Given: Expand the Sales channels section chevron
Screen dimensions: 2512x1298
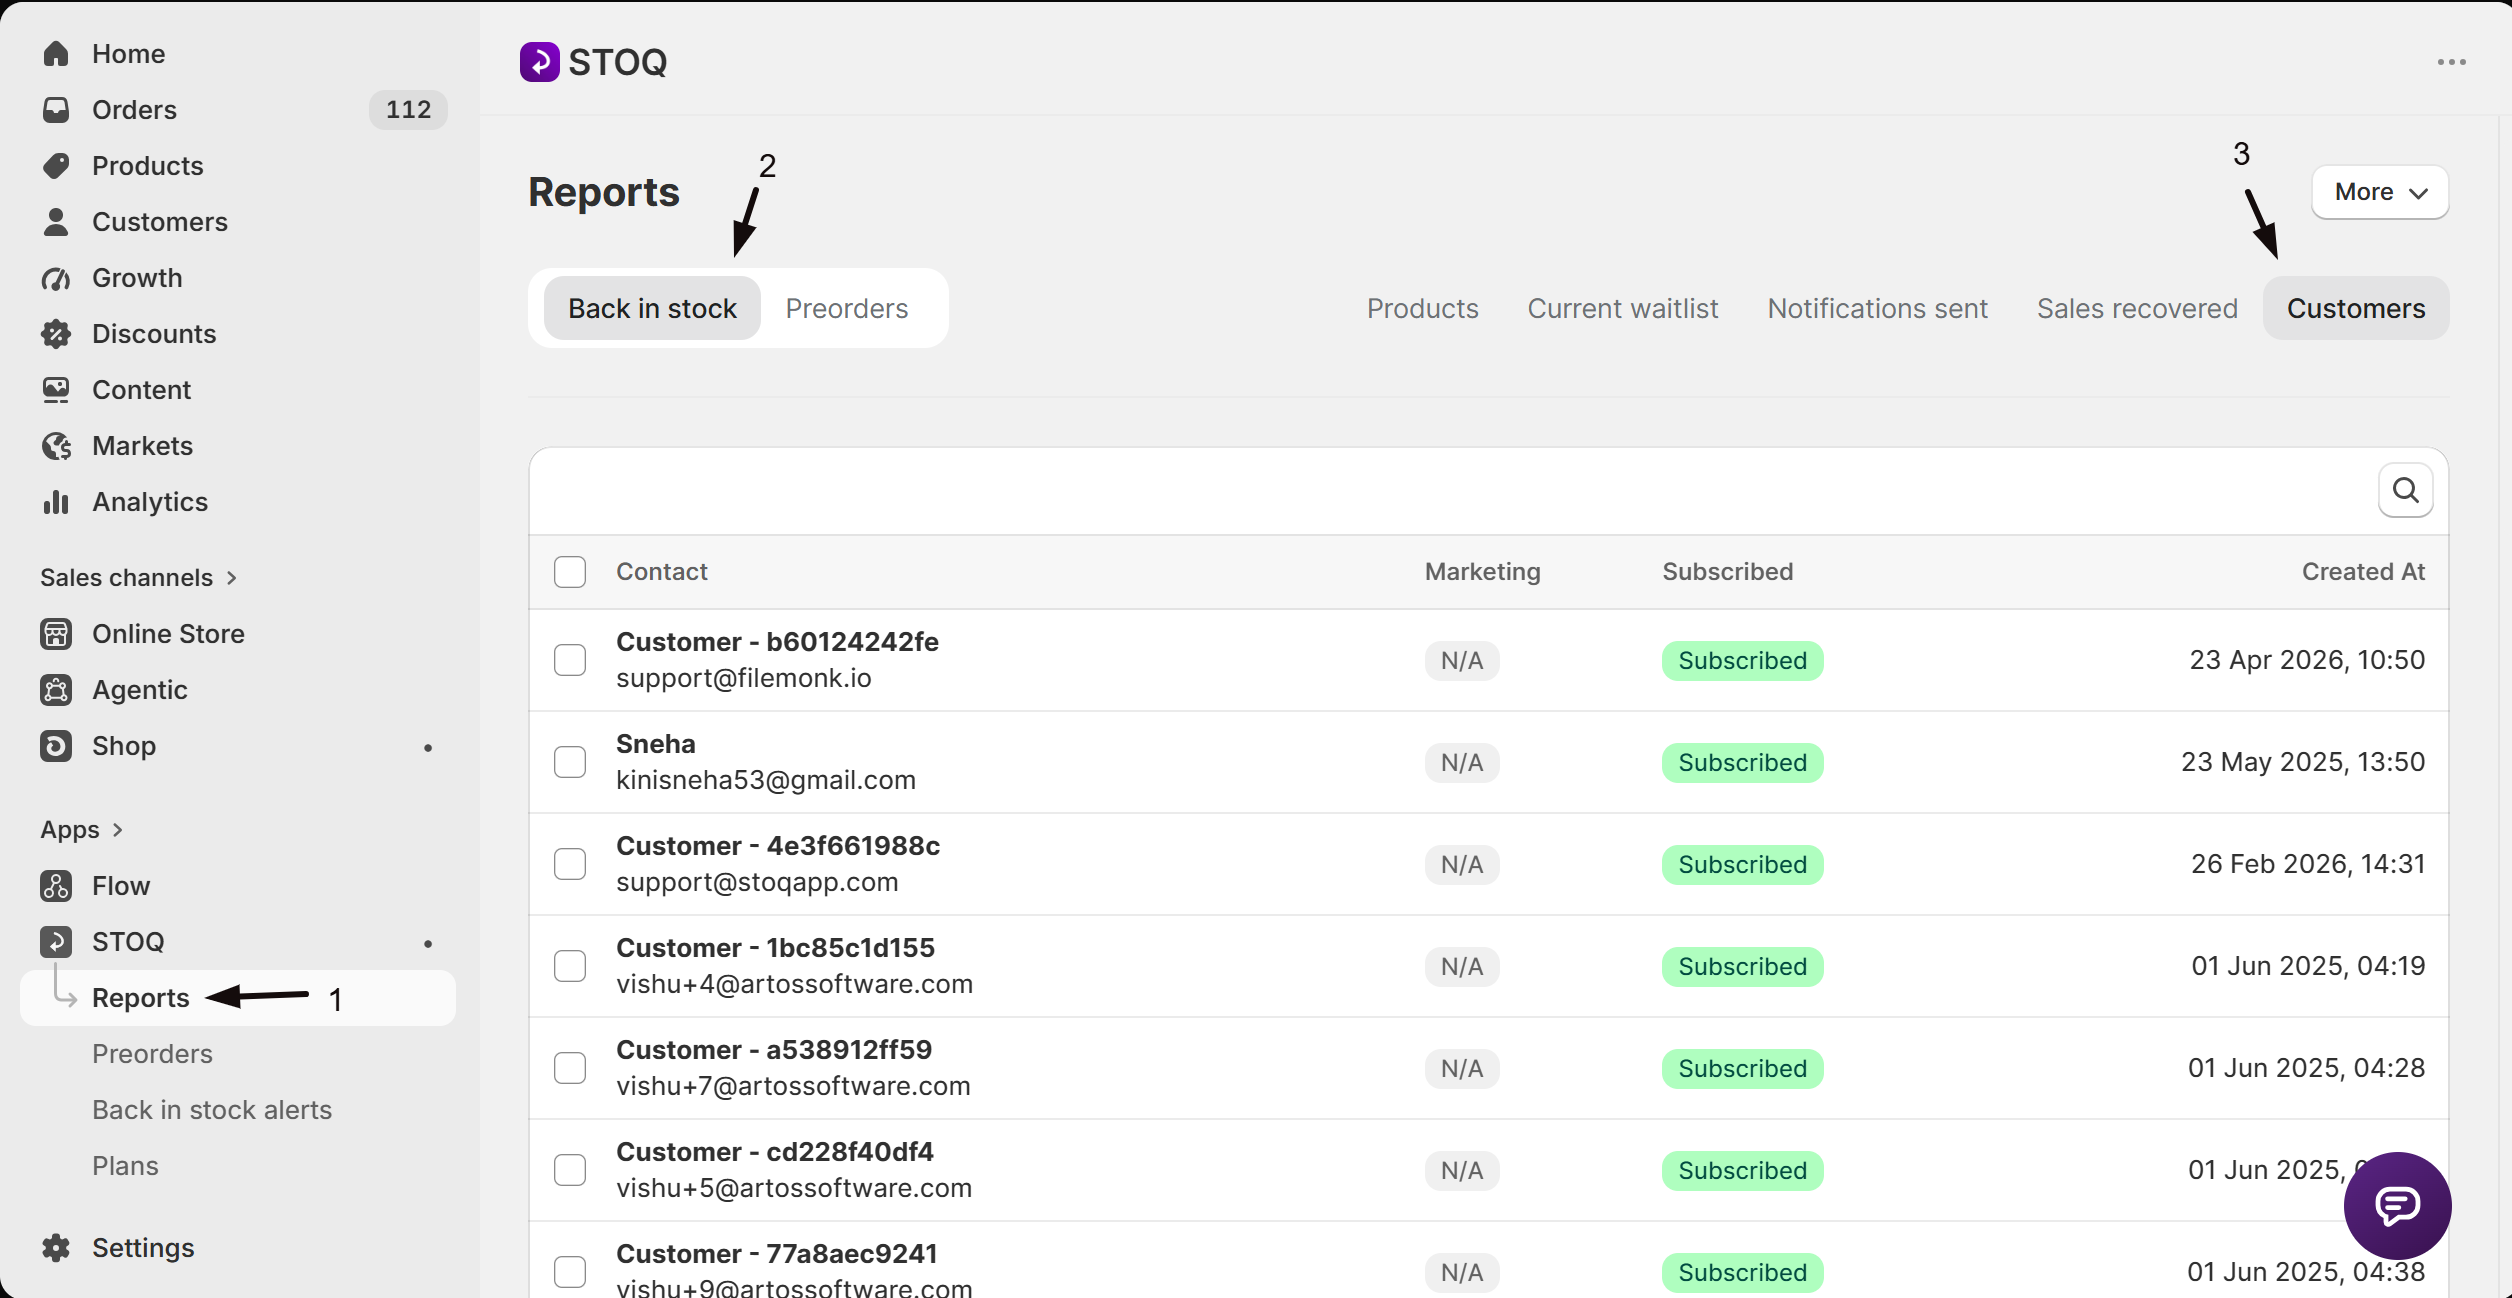Looking at the screenshot, I should tap(232, 578).
